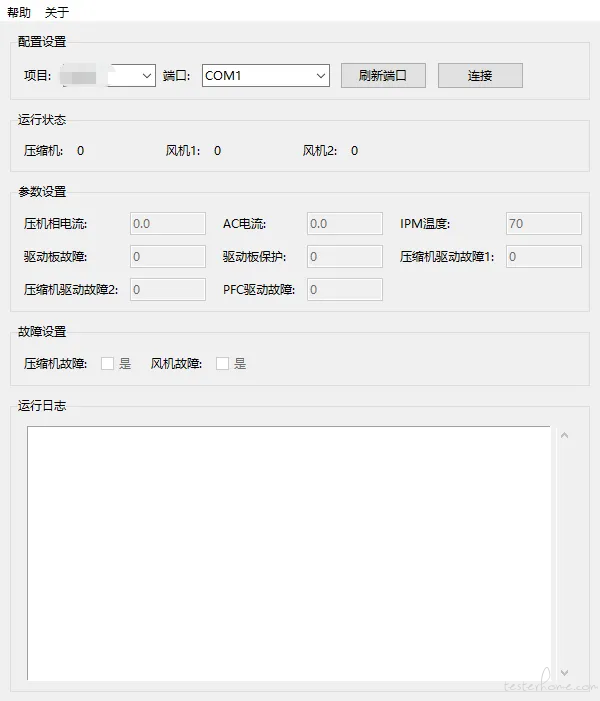Click the 驱动板保护 input field
This screenshot has width=600, height=701.
click(x=345, y=256)
